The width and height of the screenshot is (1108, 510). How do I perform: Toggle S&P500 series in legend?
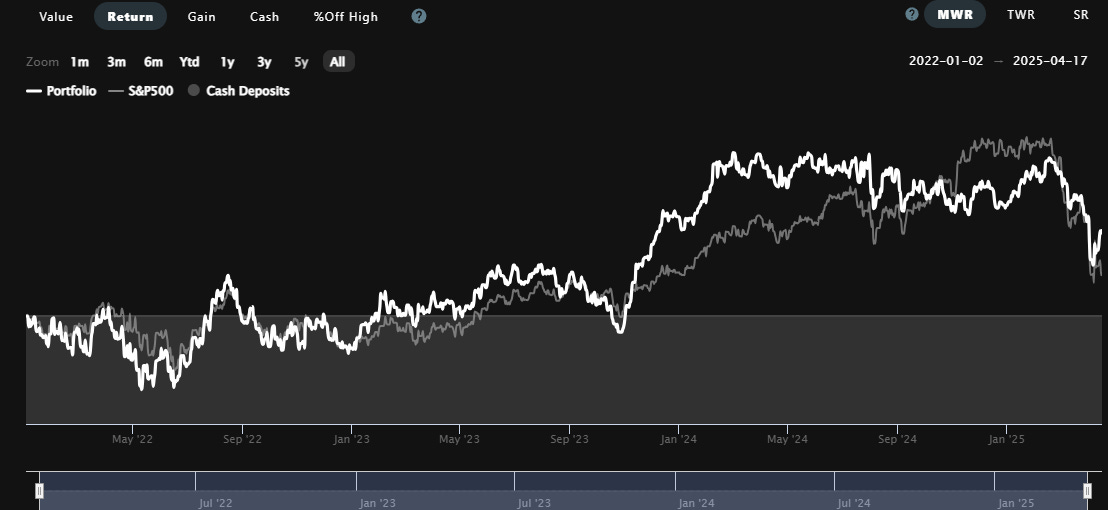(x=141, y=90)
